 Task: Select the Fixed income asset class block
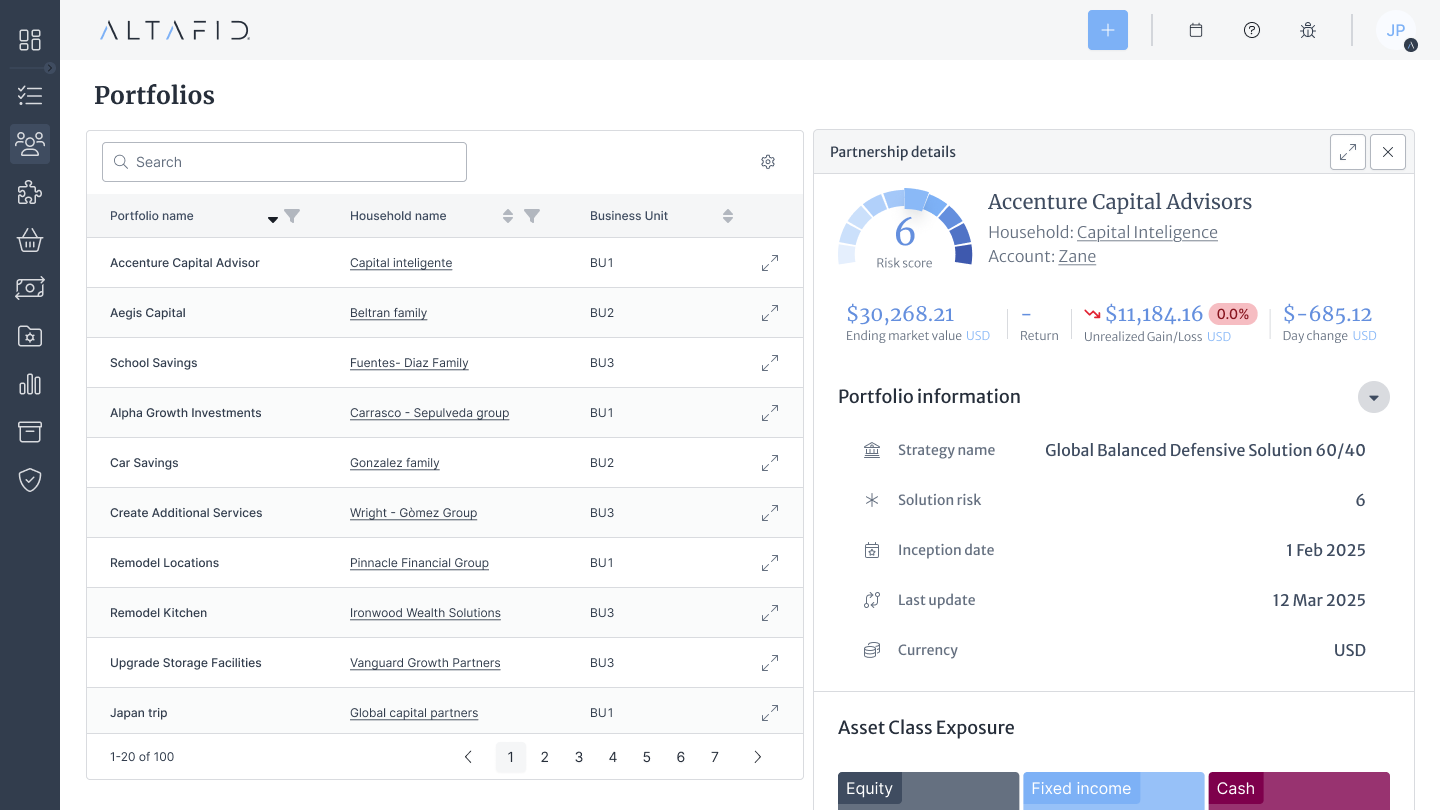tap(1113, 790)
